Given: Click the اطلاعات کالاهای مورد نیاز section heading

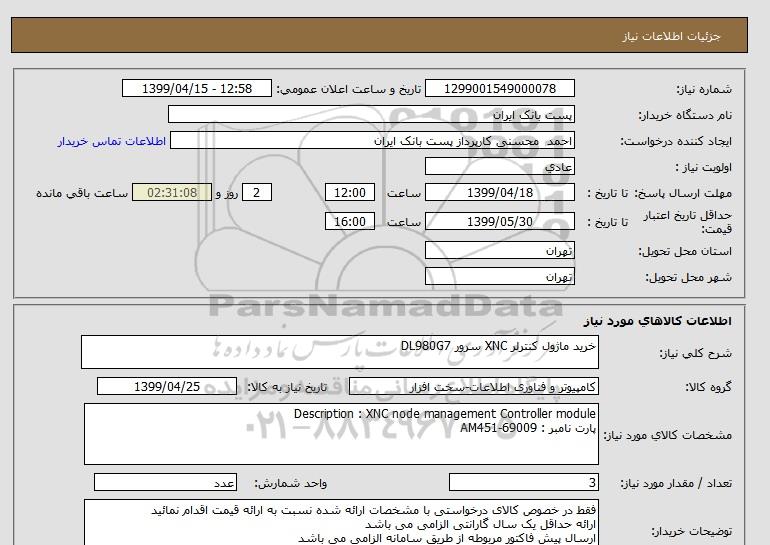Looking at the screenshot, I should click(x=658, y=321).
